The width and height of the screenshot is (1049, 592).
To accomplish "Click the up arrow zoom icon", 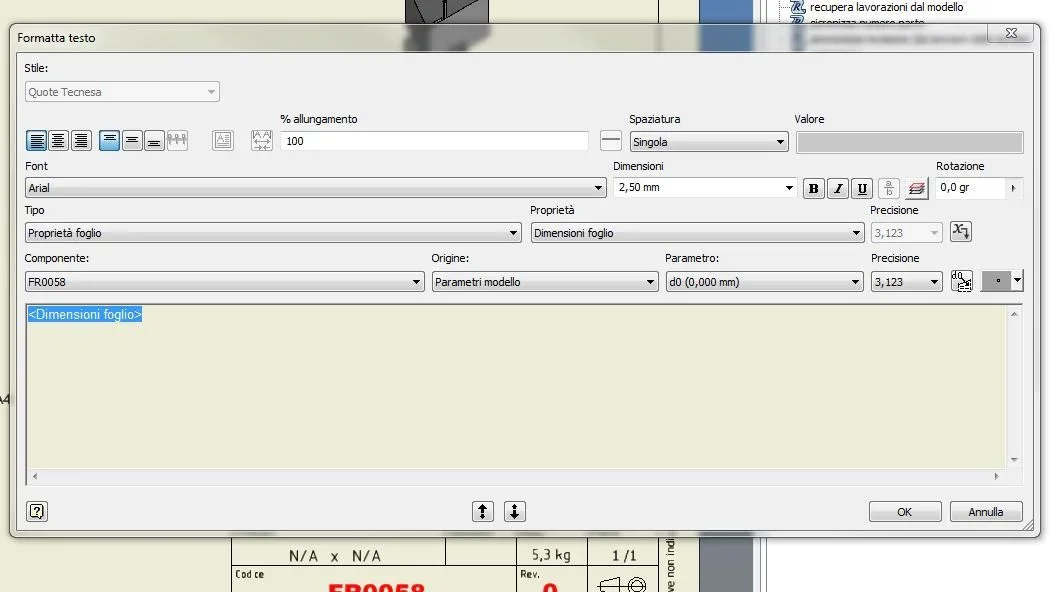I will coord(482,511).
